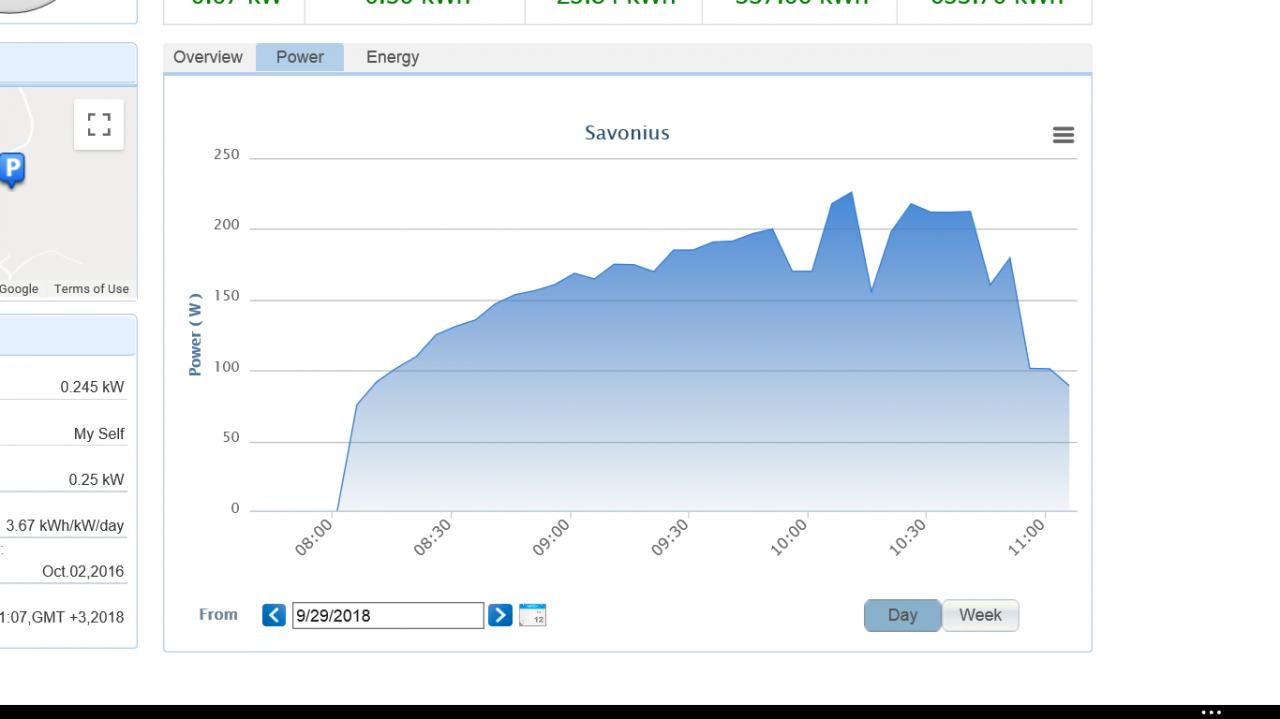The height and width of the screenshot is (719, 1280).
Task: Go to next day arrow
Action: [x=500, y=615]
